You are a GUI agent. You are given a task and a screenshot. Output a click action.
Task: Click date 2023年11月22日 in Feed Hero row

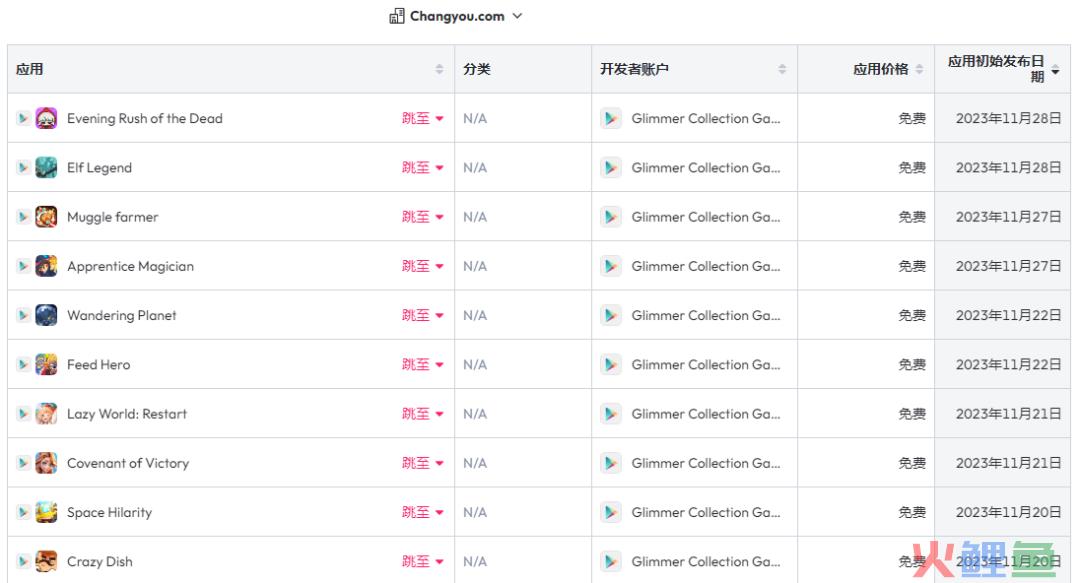[1008, 365]
